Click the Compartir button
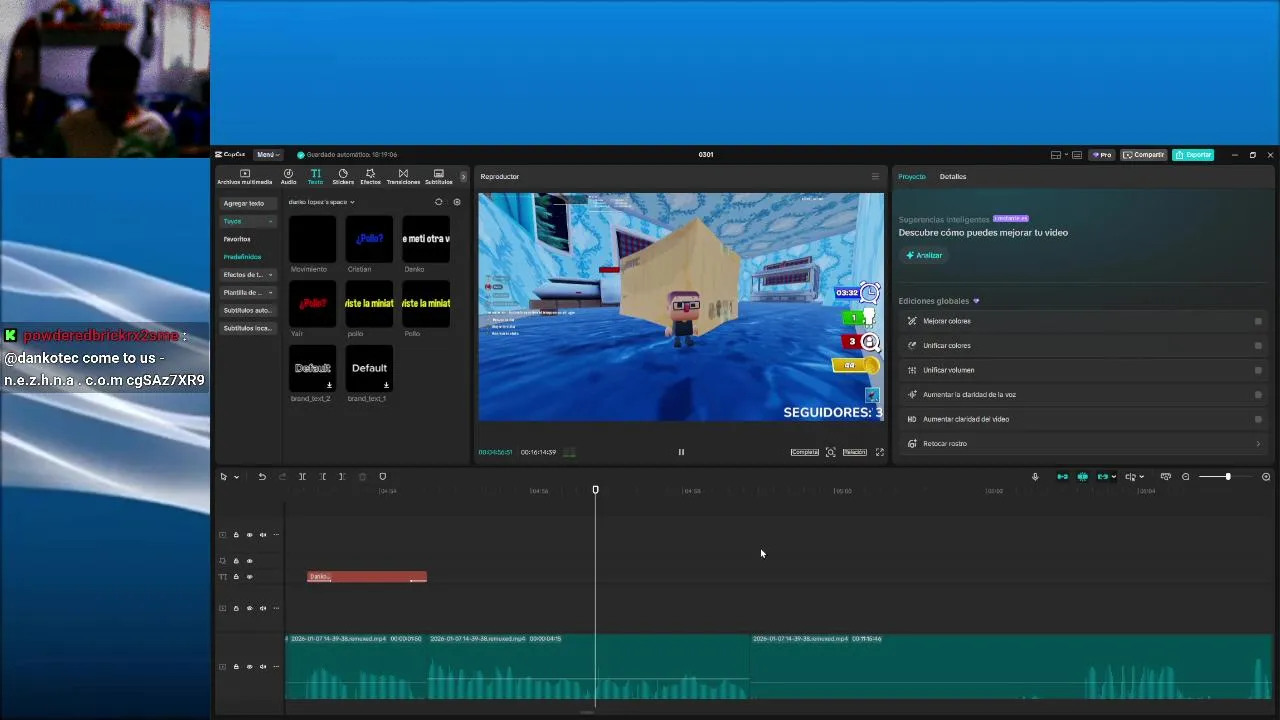1280x720 pixels. tap(1143, 155)
